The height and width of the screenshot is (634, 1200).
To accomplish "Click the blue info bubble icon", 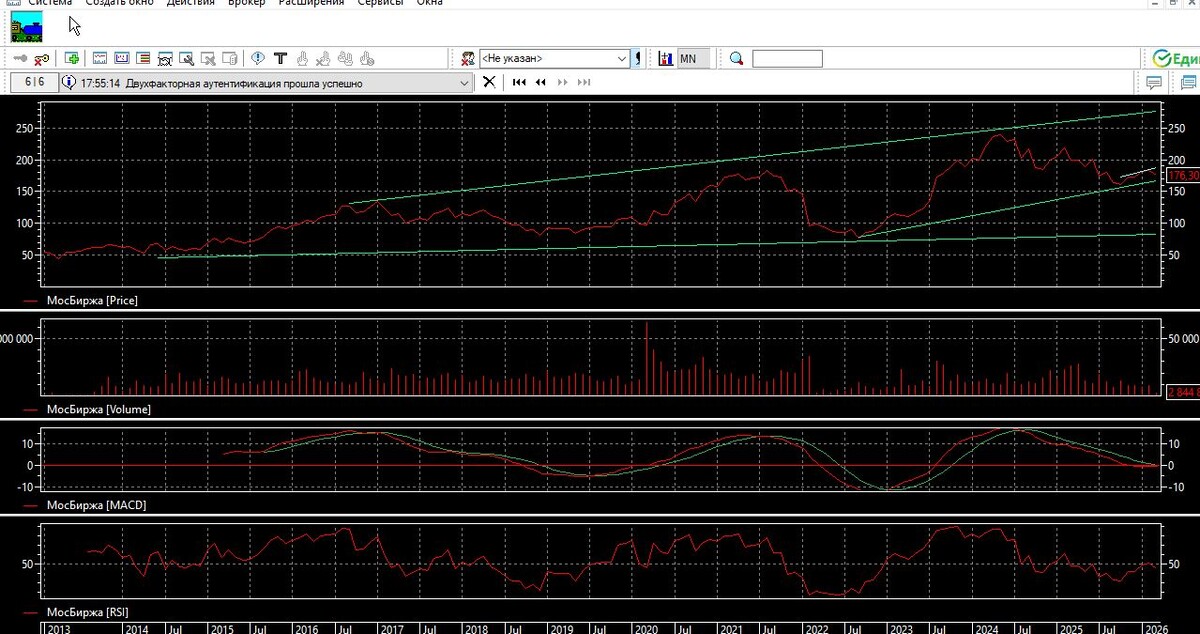I will [x=258, y=59].
